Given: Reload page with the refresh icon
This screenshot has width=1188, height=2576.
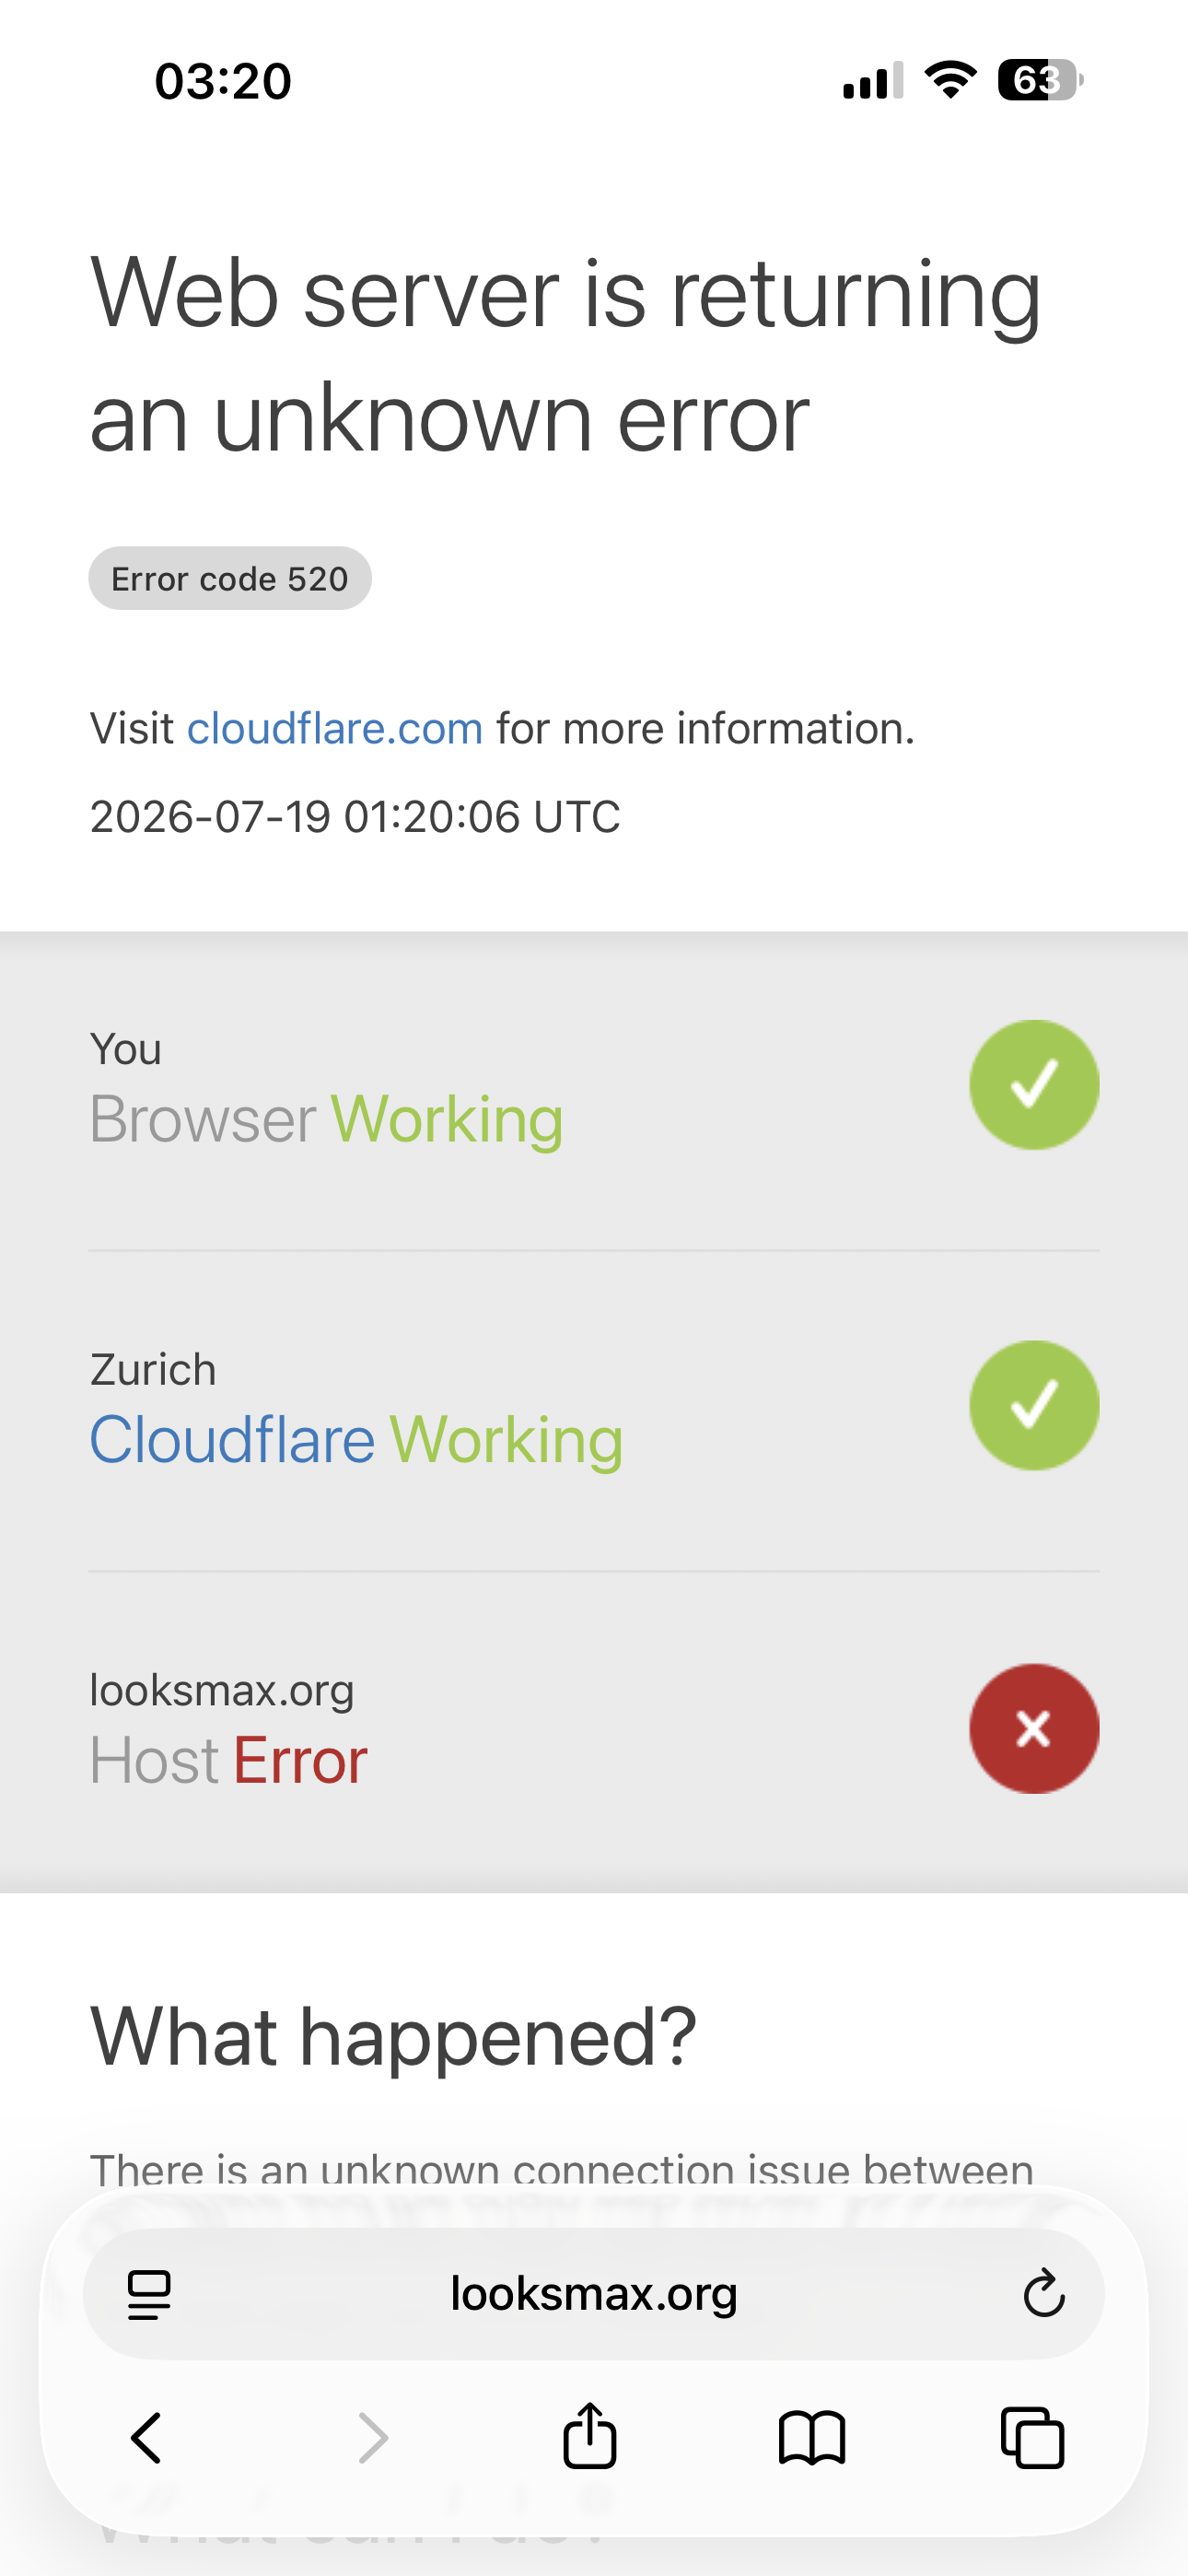Looking at the screenshot, I should pyautogui.click(x=1043, y=2292).
